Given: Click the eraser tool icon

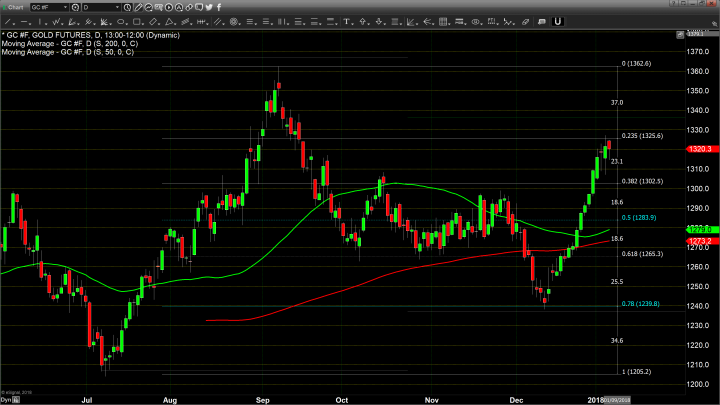Looking at the screenshot, I should [526, 21].
